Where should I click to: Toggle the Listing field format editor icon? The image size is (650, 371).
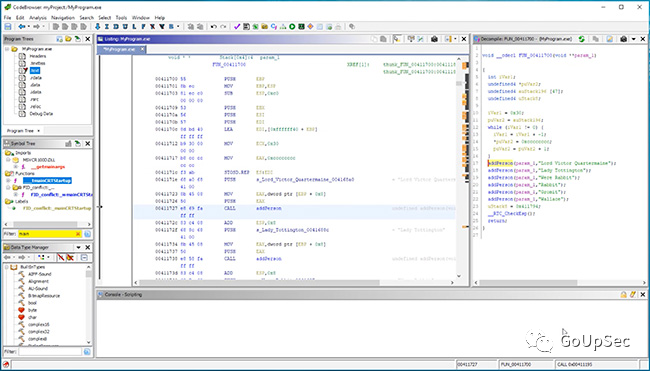coord(411,39)
